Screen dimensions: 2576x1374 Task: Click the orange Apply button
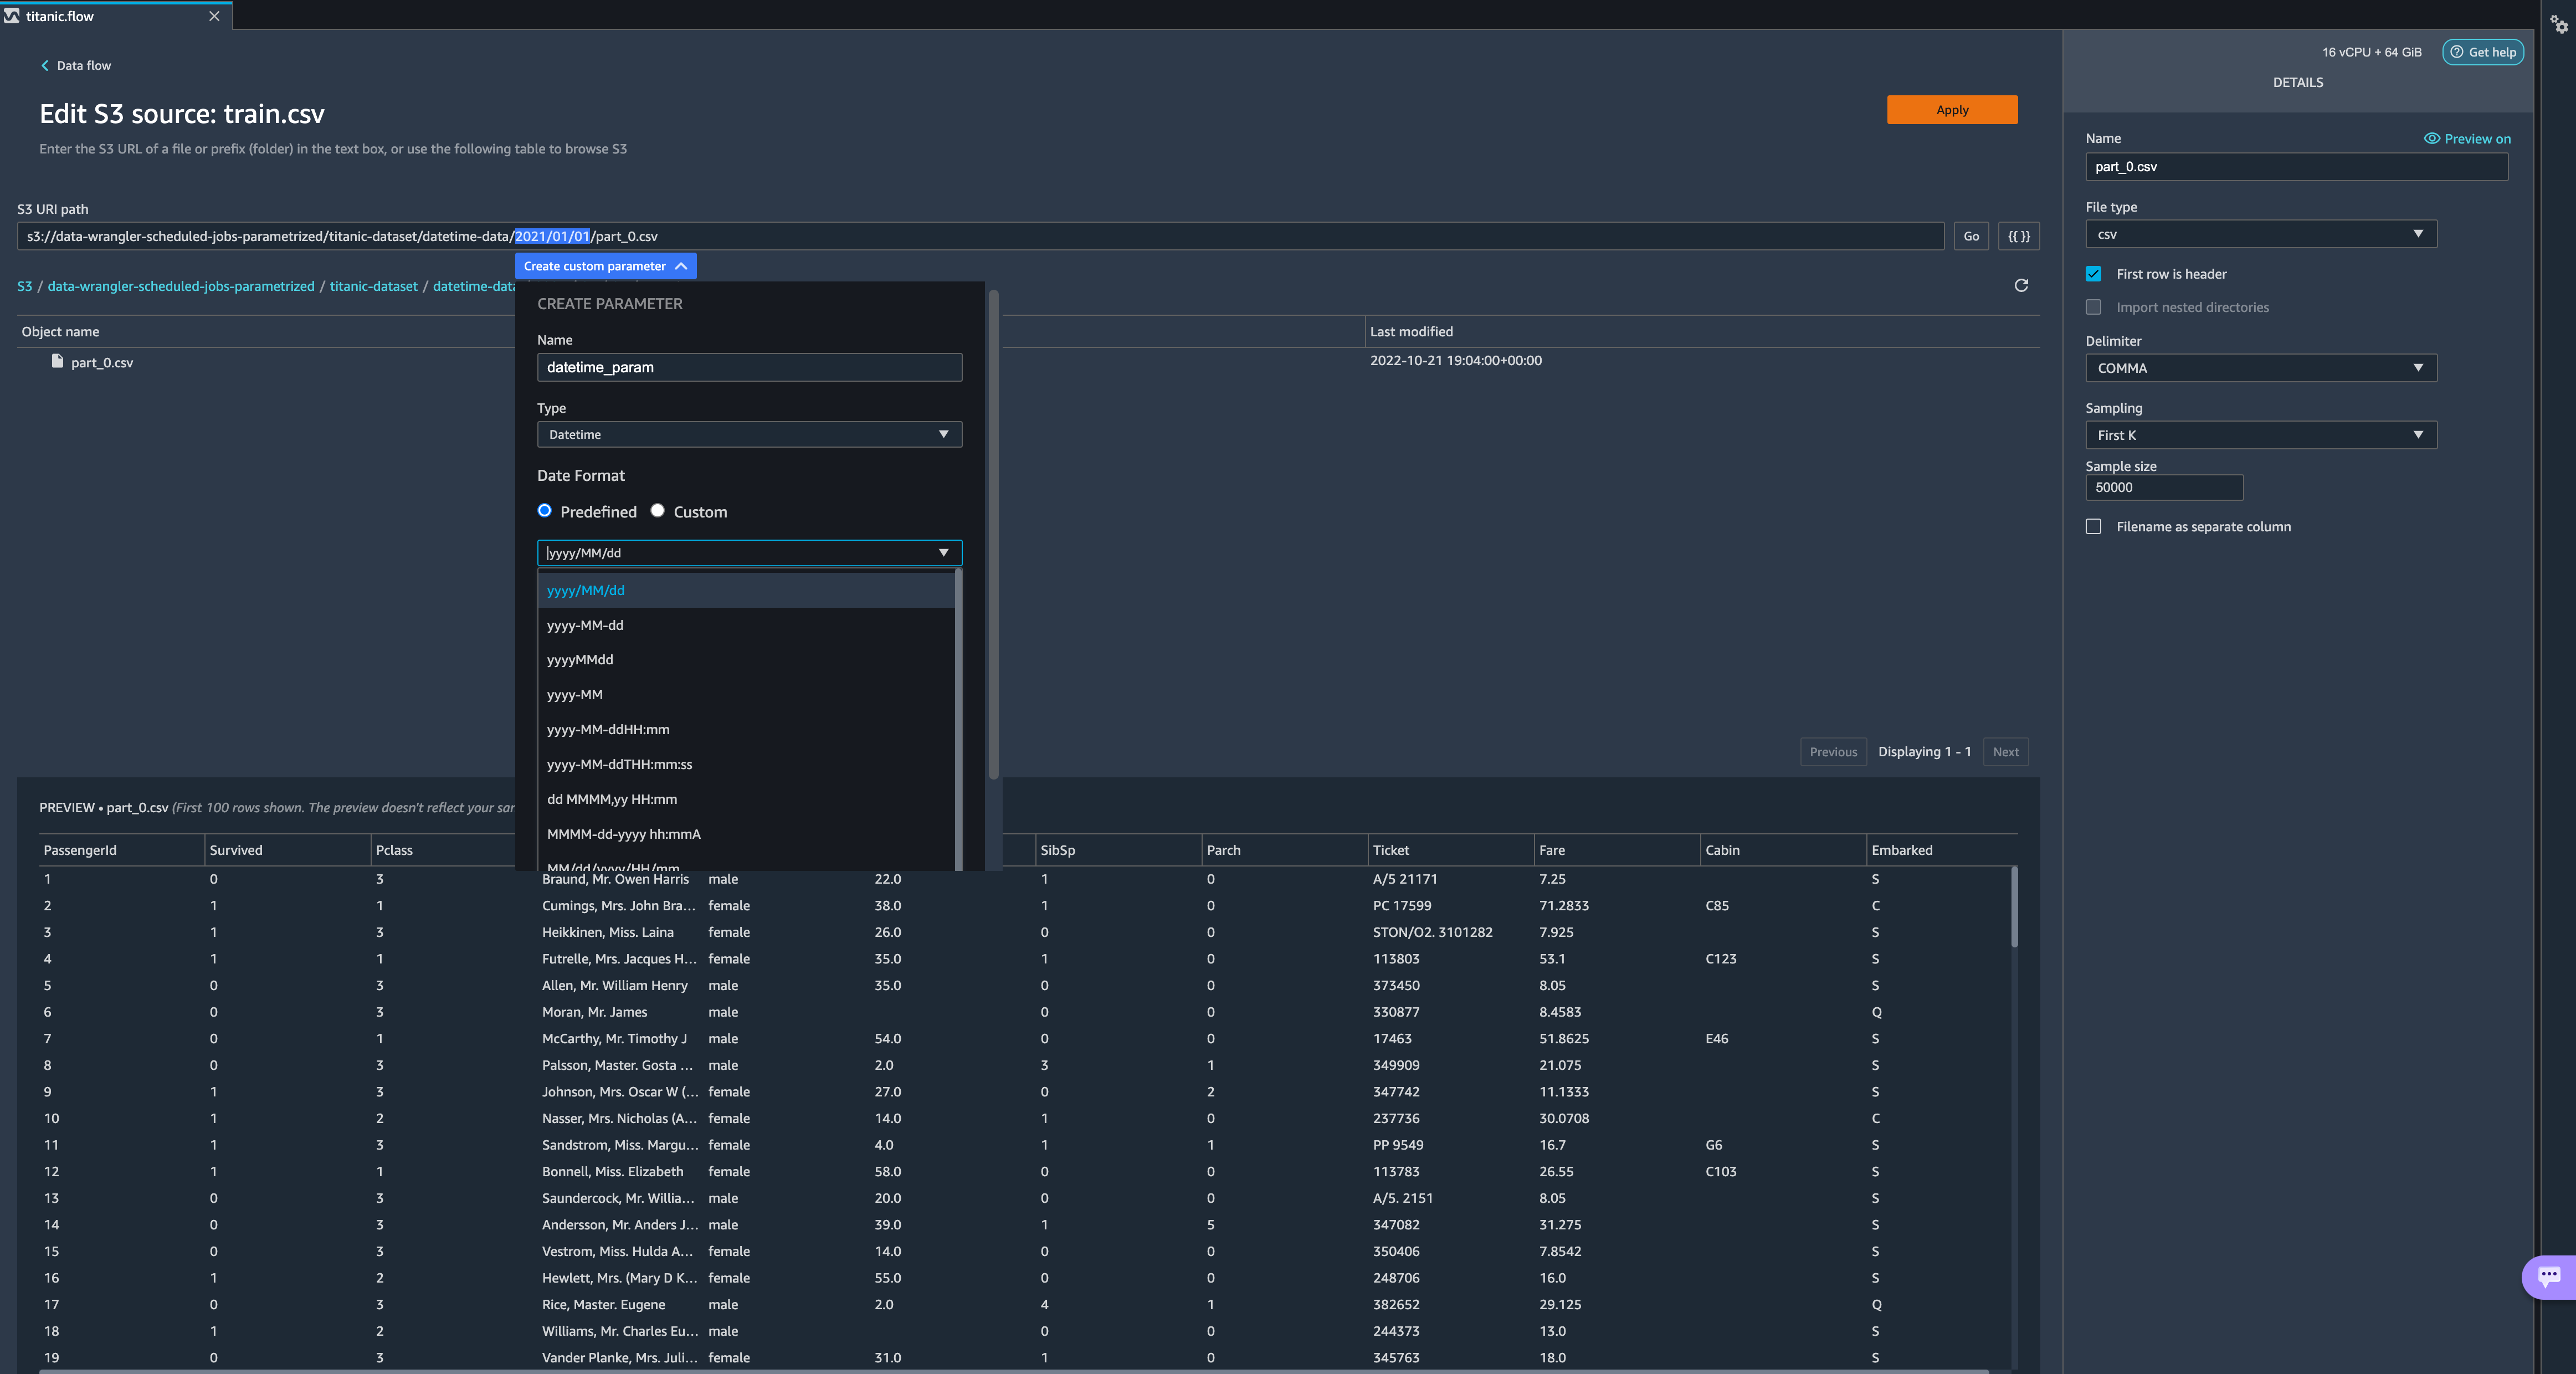click(x=1951, y=110)
